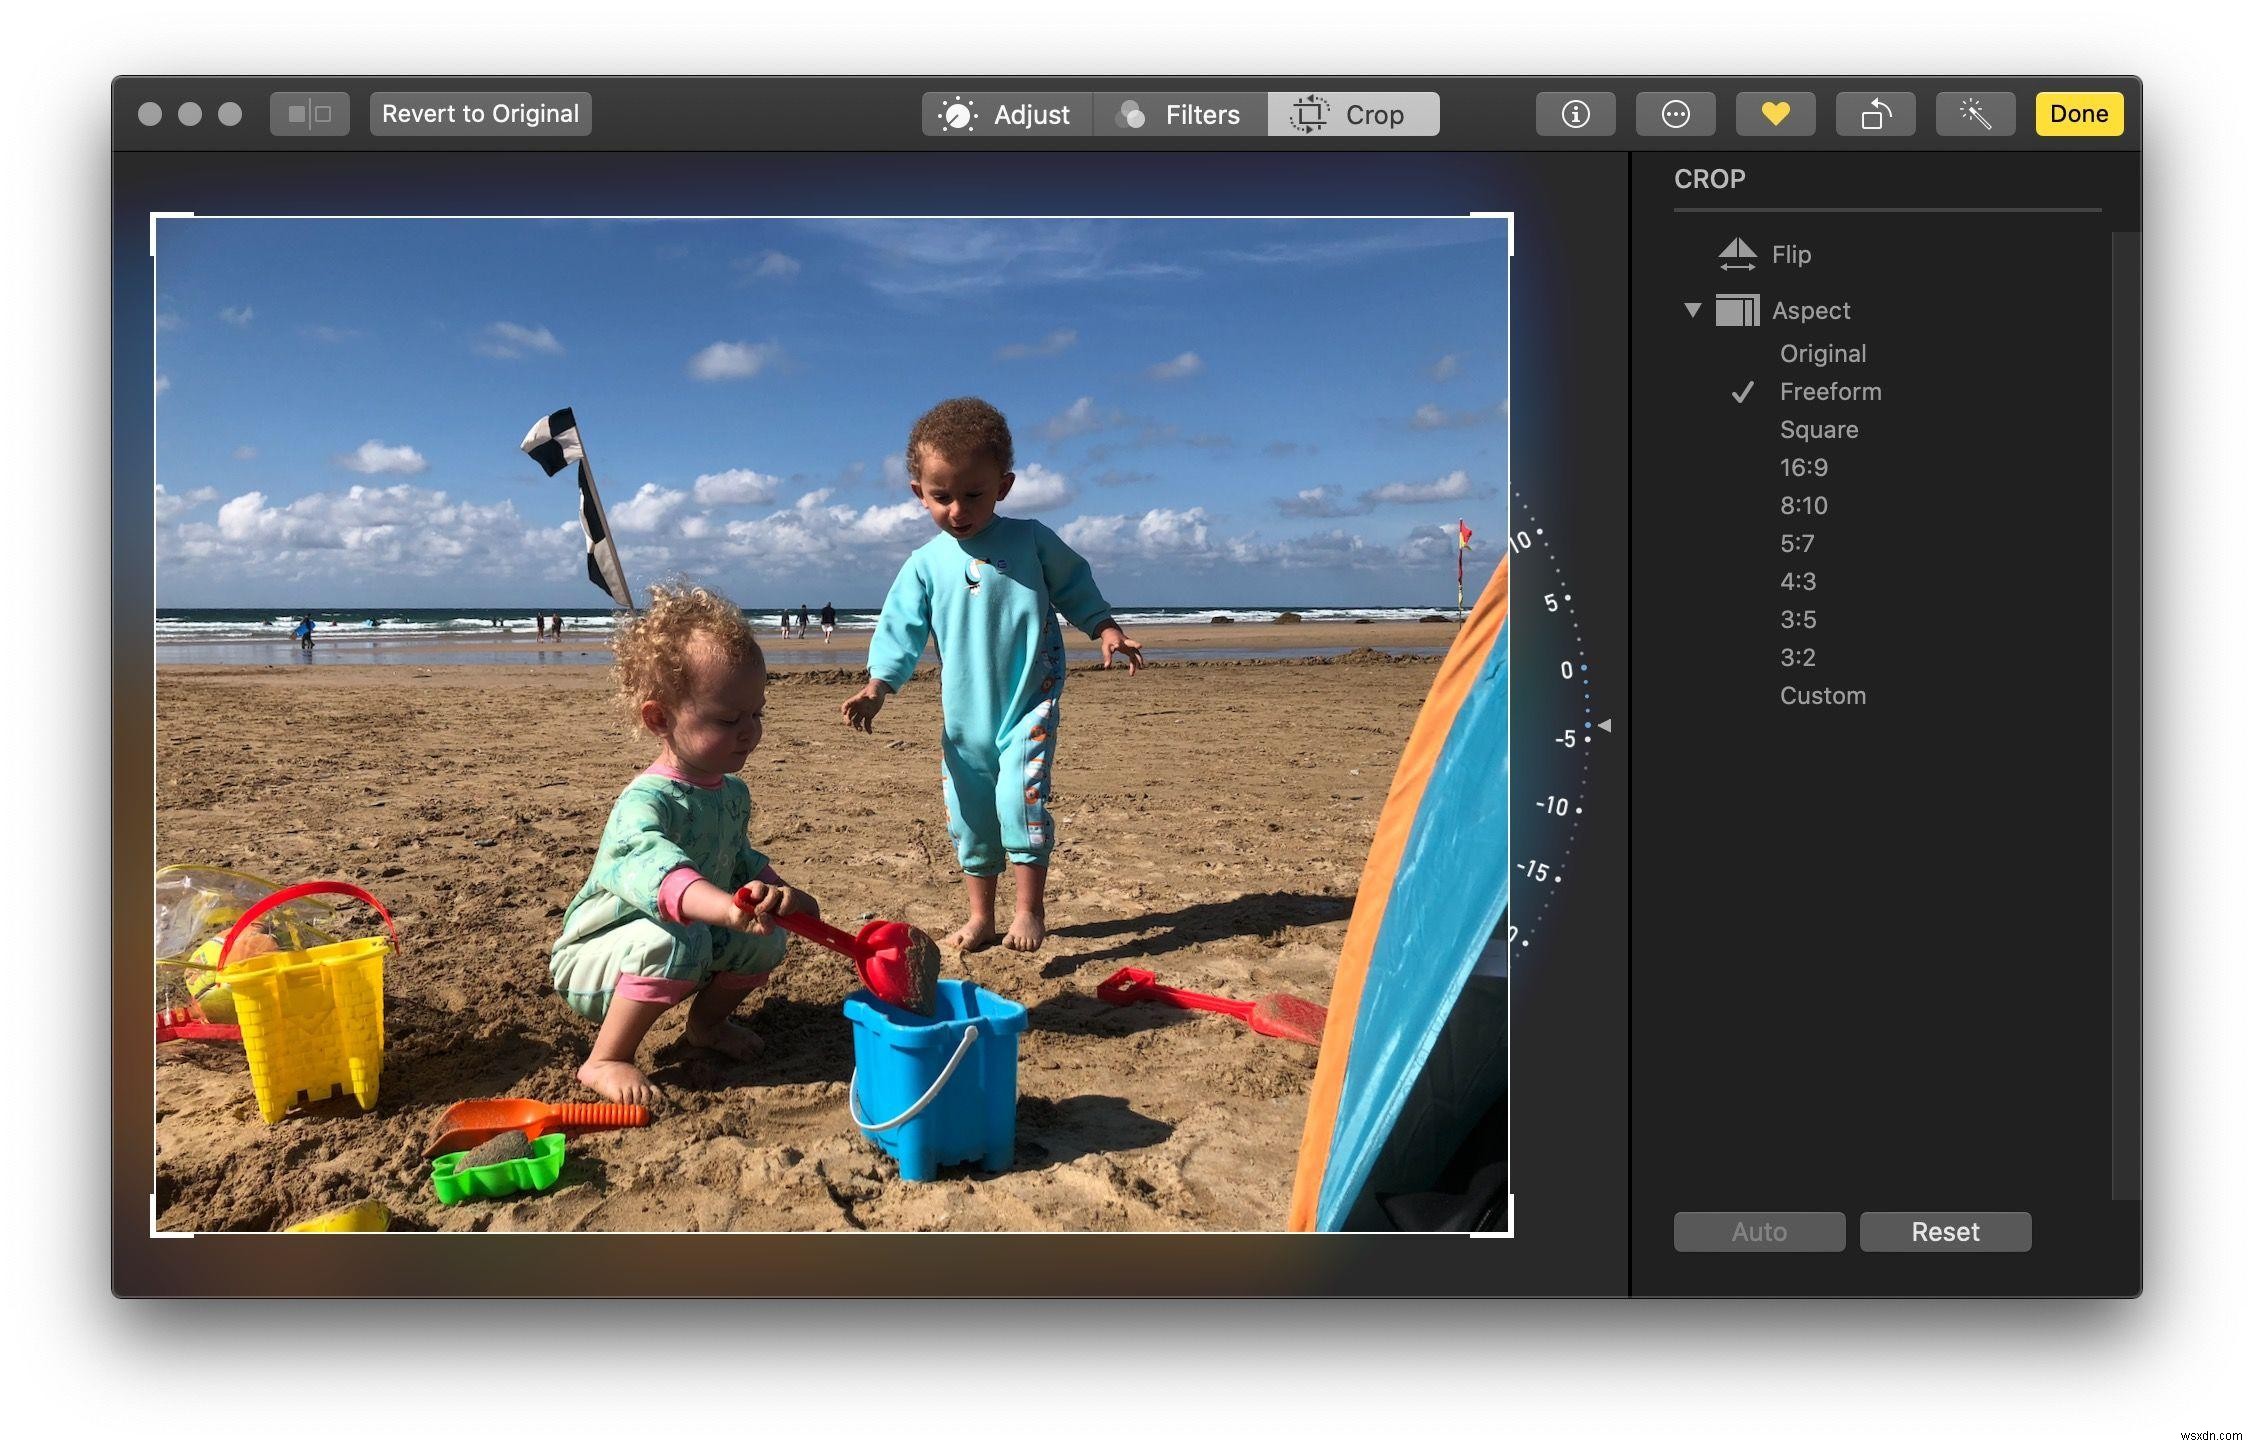Viewport: 2254px width, 1446px height.
Task: Click the info icon
Action: coord(1571,113)
